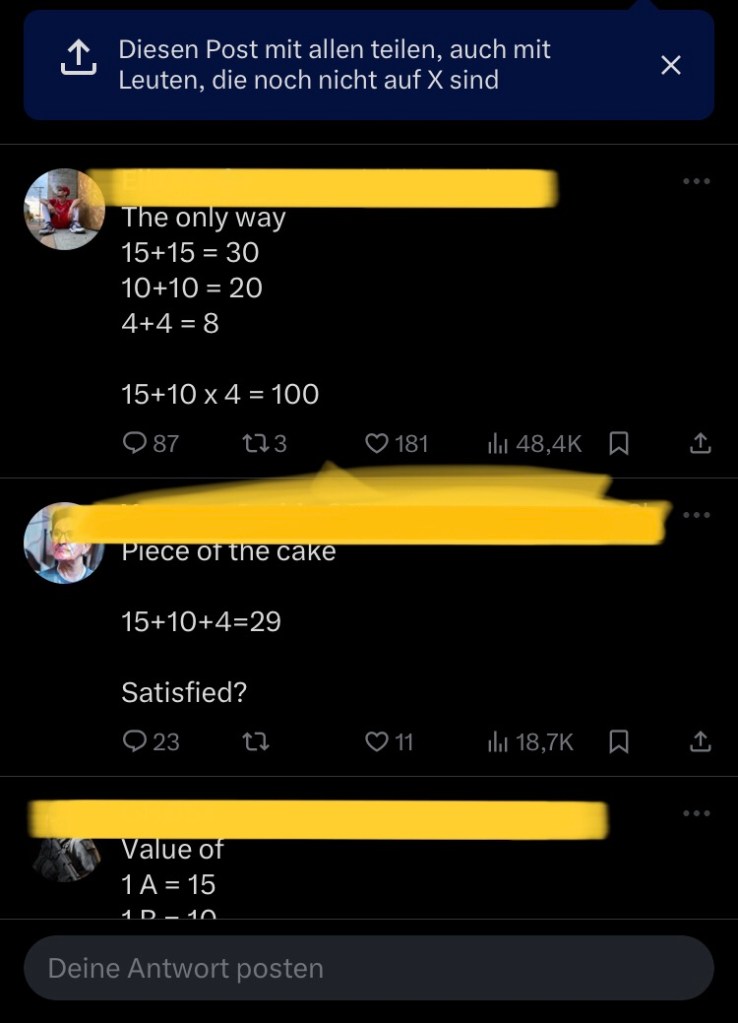Repost the "Piece of the cake" reply
This screenshot has width=738, height=1023.
(x=255, y=742)
